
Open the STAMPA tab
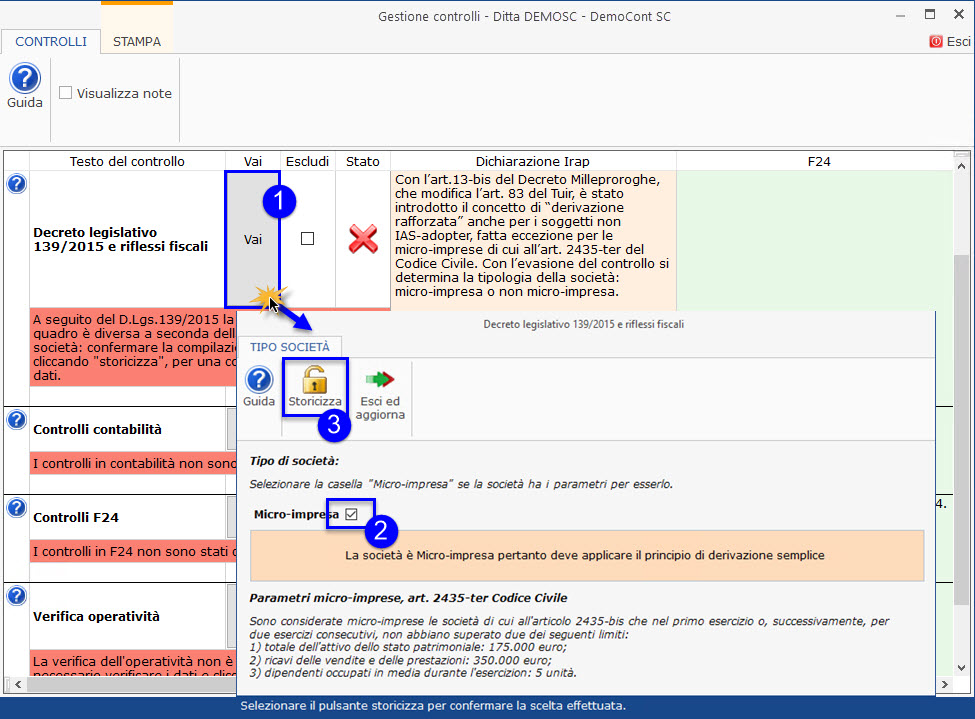137,42
